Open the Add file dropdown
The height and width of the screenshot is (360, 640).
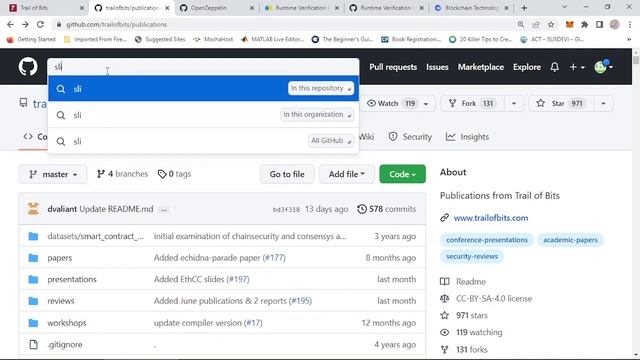[x=347, y=174]
